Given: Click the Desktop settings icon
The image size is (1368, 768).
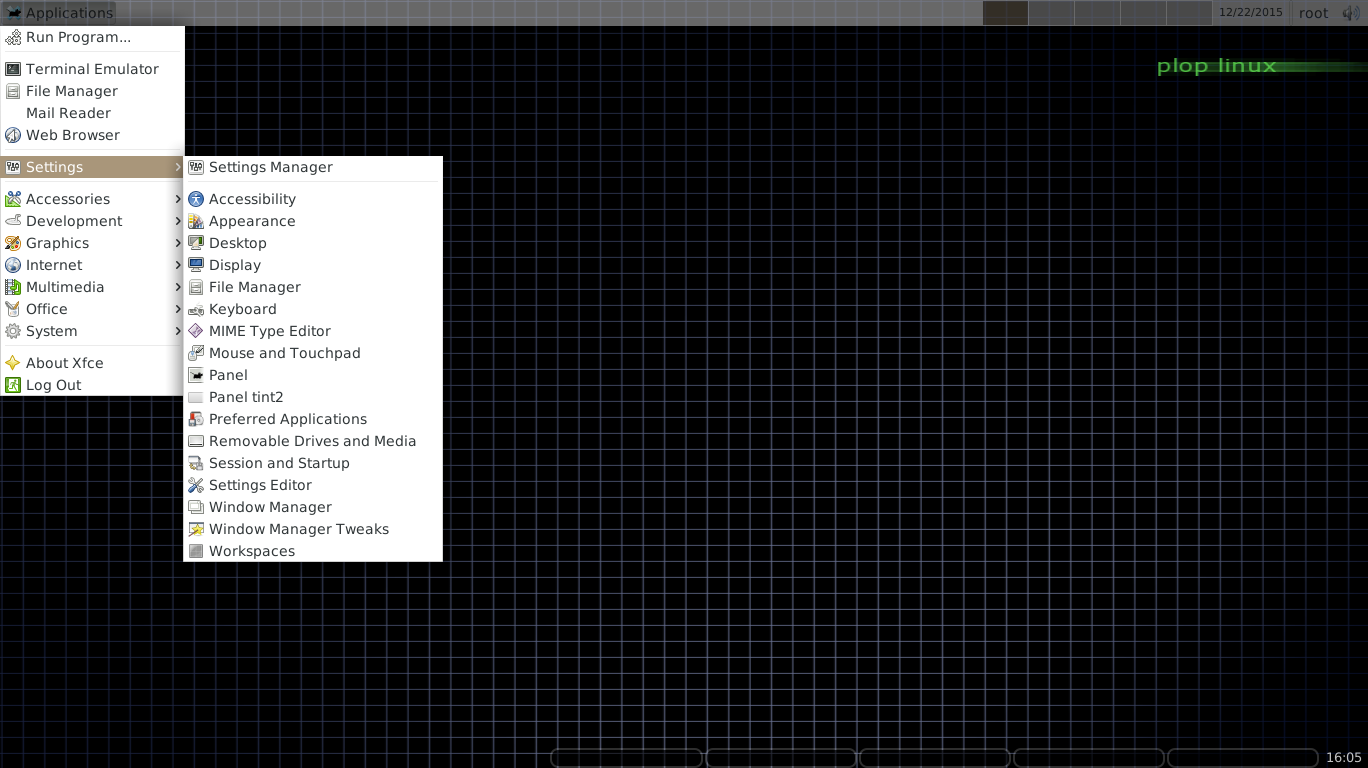Looking at the screenshot, I should coord(196,243).
